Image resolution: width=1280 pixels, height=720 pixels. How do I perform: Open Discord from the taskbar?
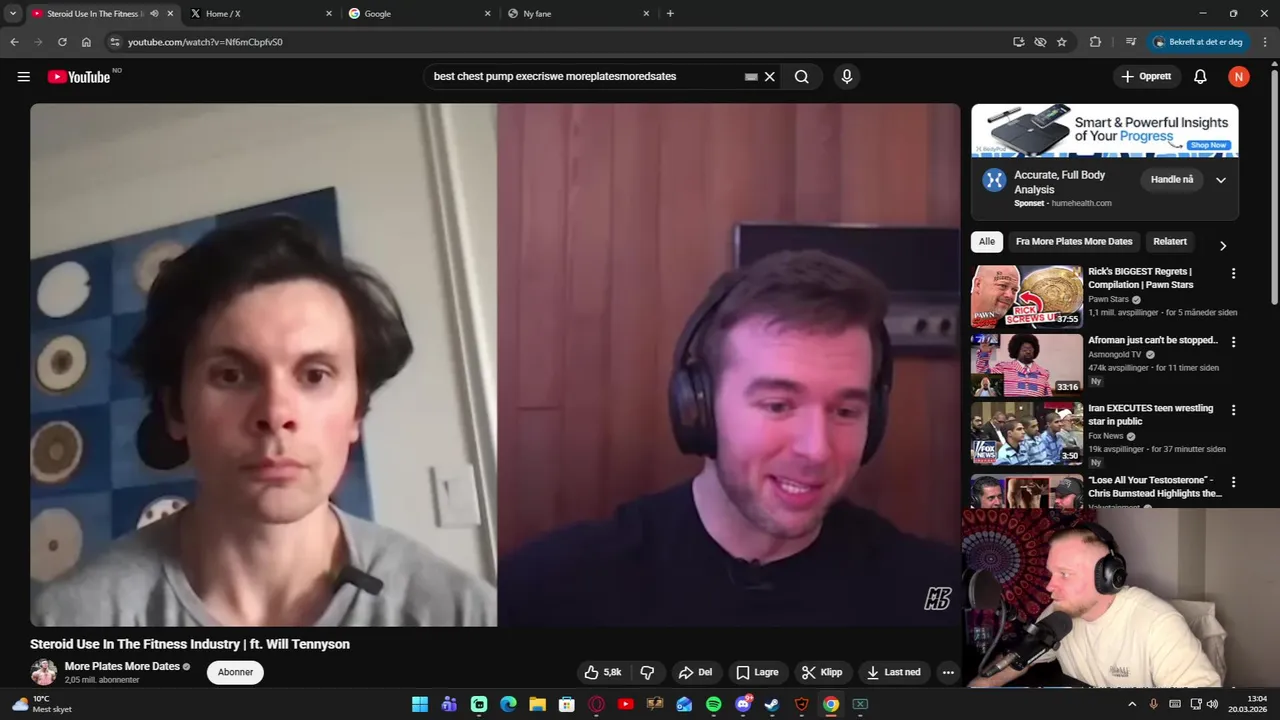743,704
